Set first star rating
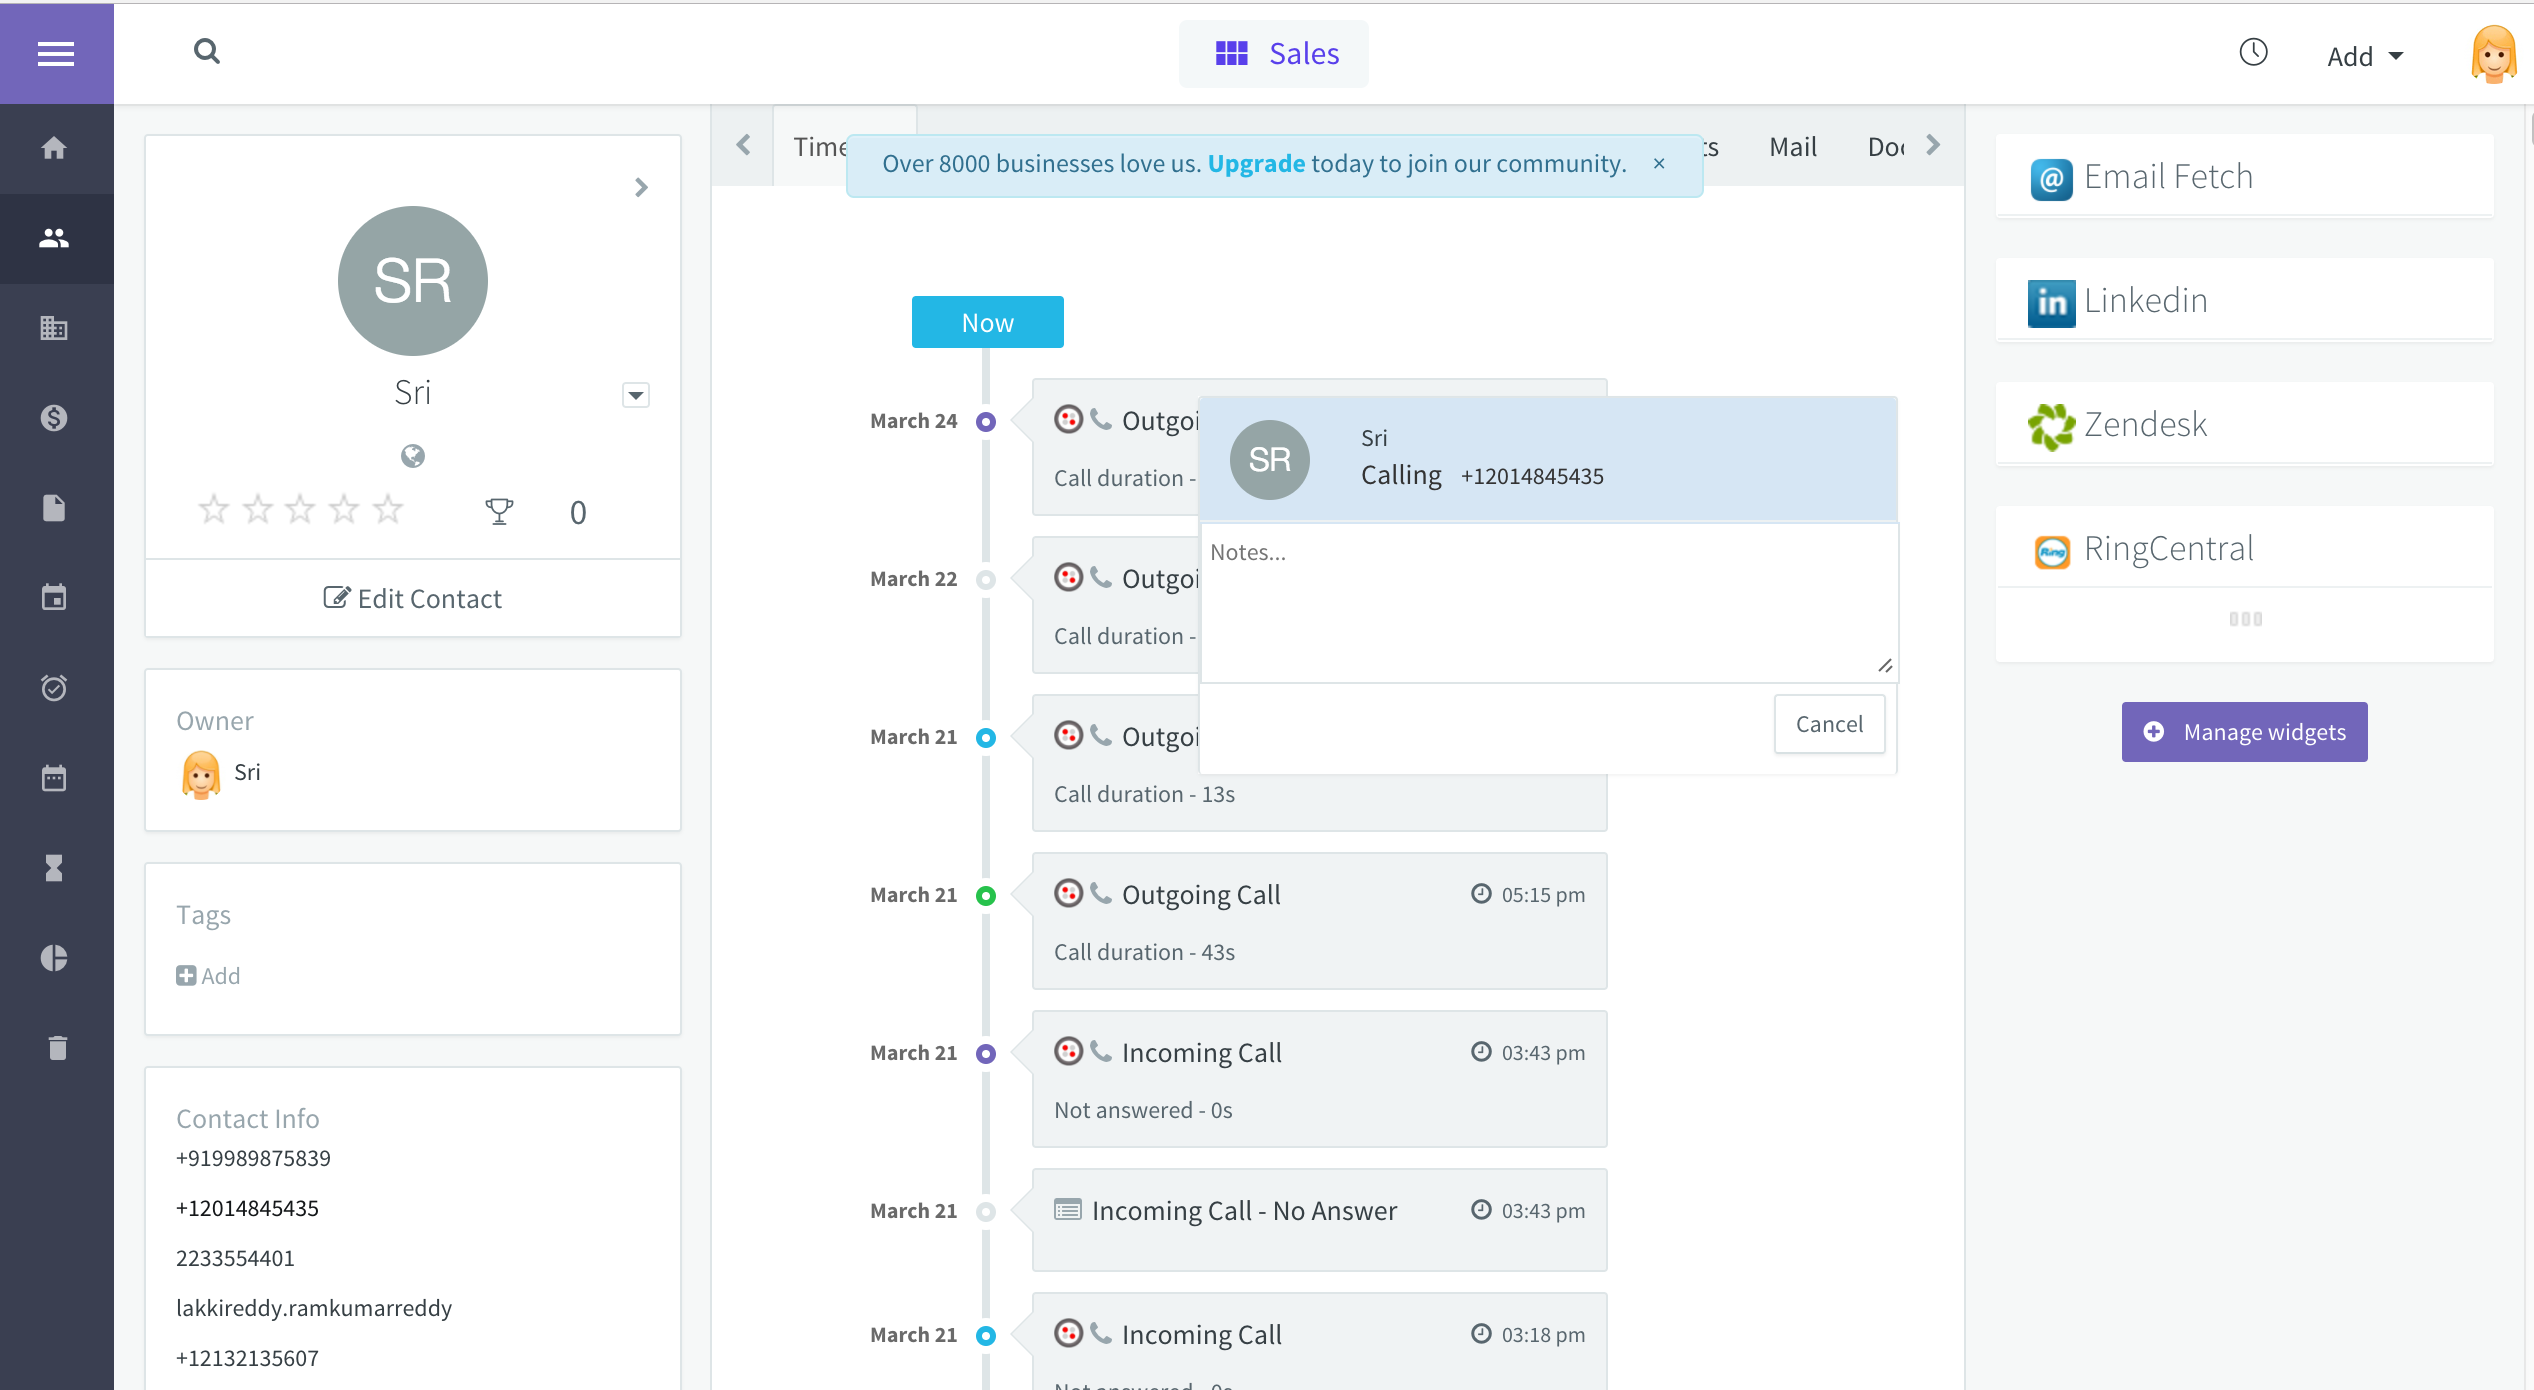The height and width of the screenshot is (1390, 2534). pos(213,510)
